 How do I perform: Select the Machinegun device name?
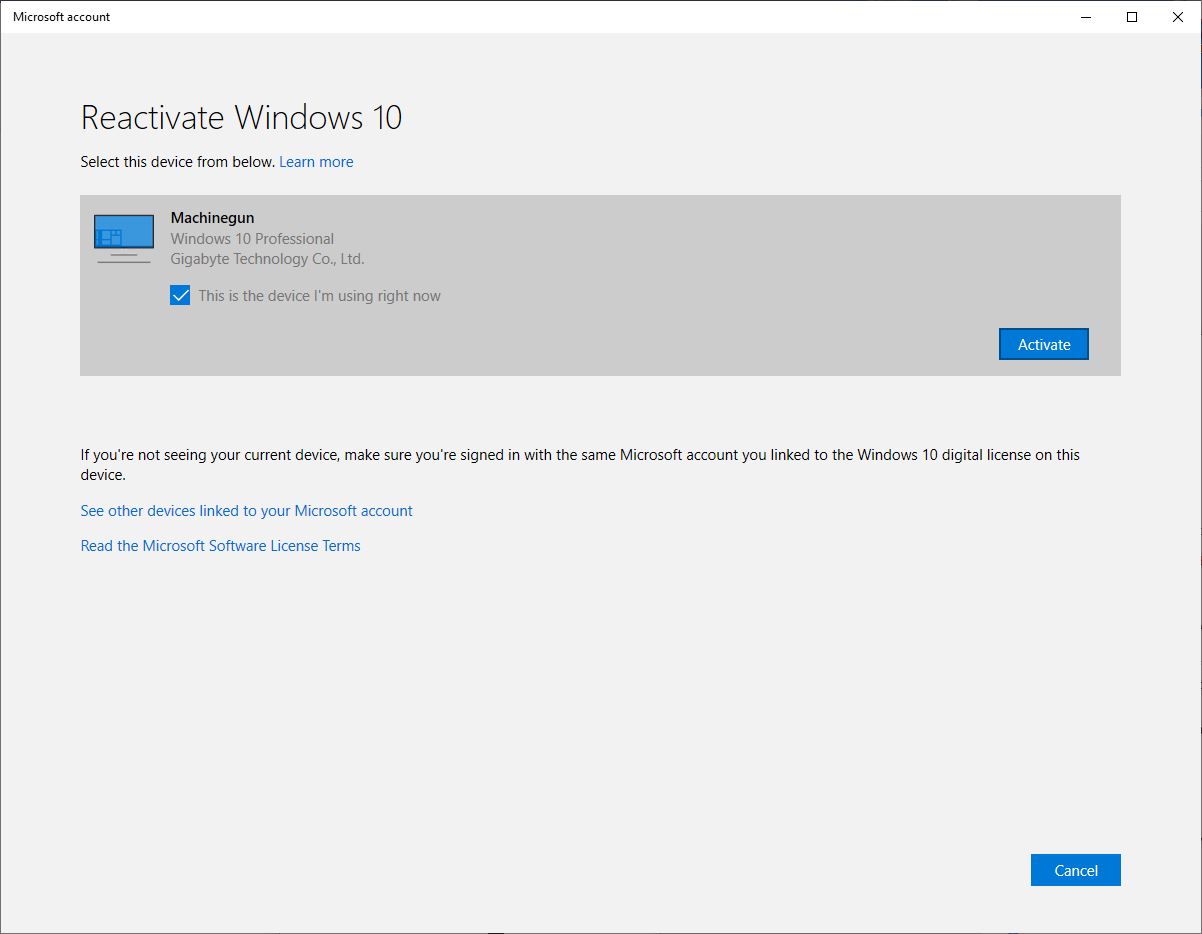click(212, 218)
